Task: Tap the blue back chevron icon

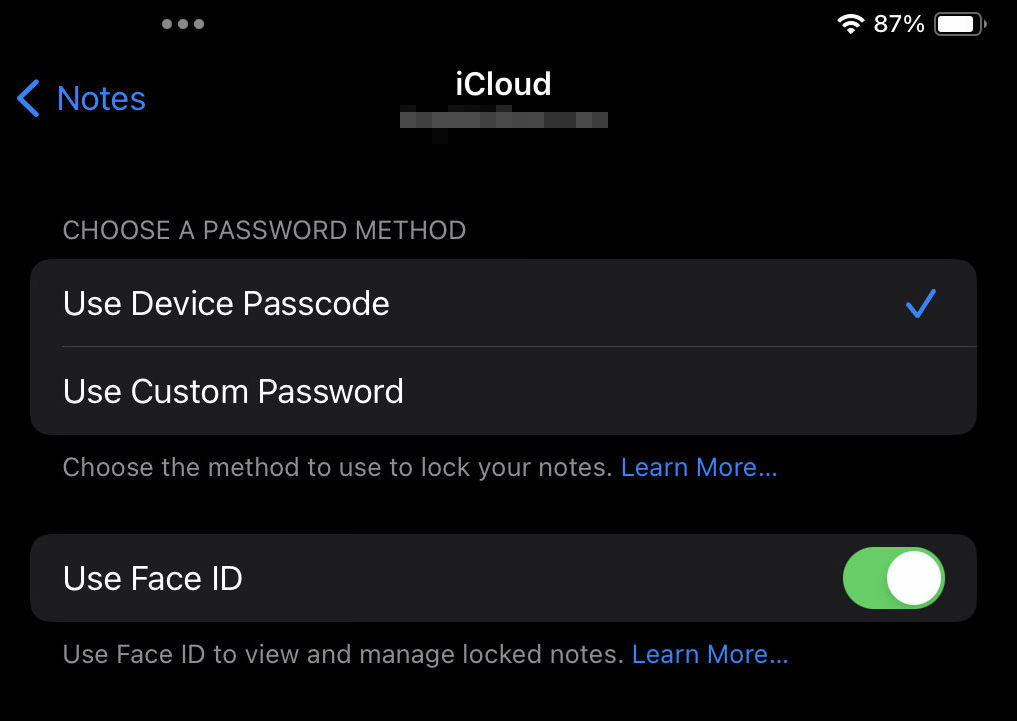Action: (x=28, y=99)
